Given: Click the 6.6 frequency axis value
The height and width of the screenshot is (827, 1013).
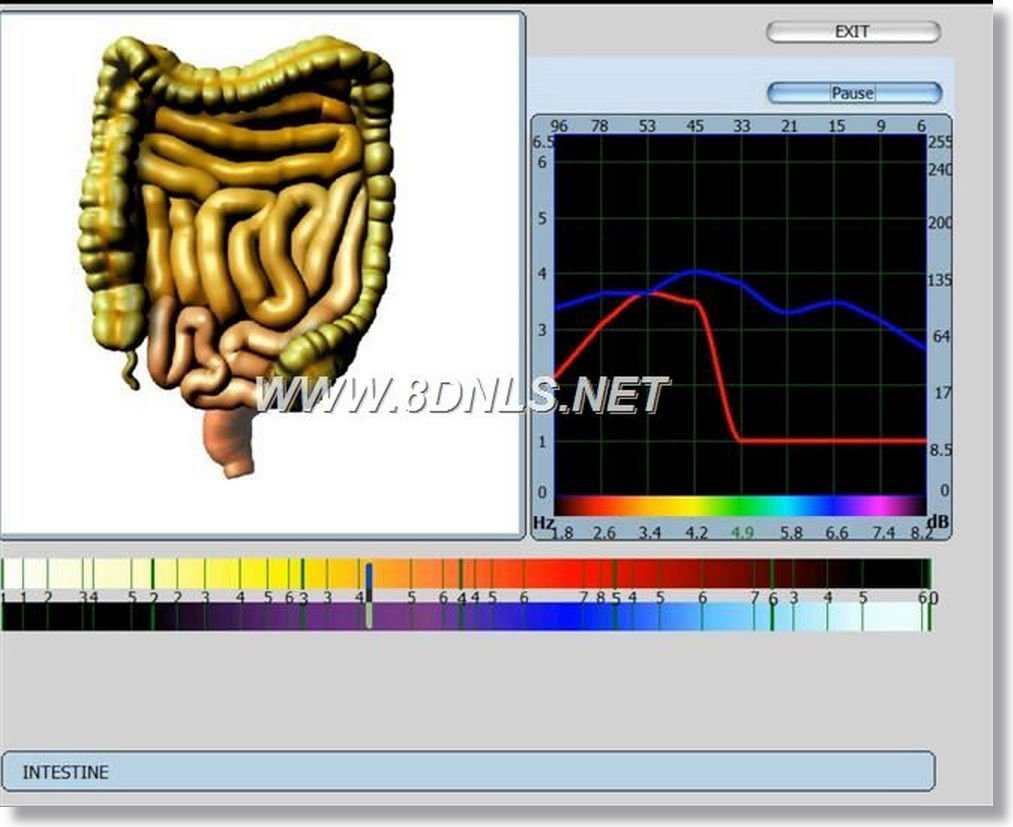Looking at the screenshot, I should (x=837, y=533).
